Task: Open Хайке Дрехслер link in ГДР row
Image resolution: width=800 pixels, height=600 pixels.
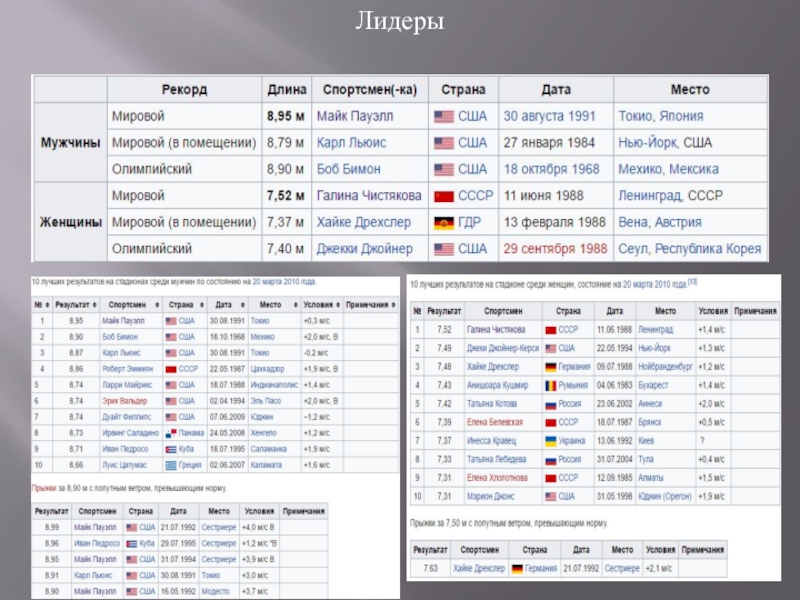Action: 363,222
